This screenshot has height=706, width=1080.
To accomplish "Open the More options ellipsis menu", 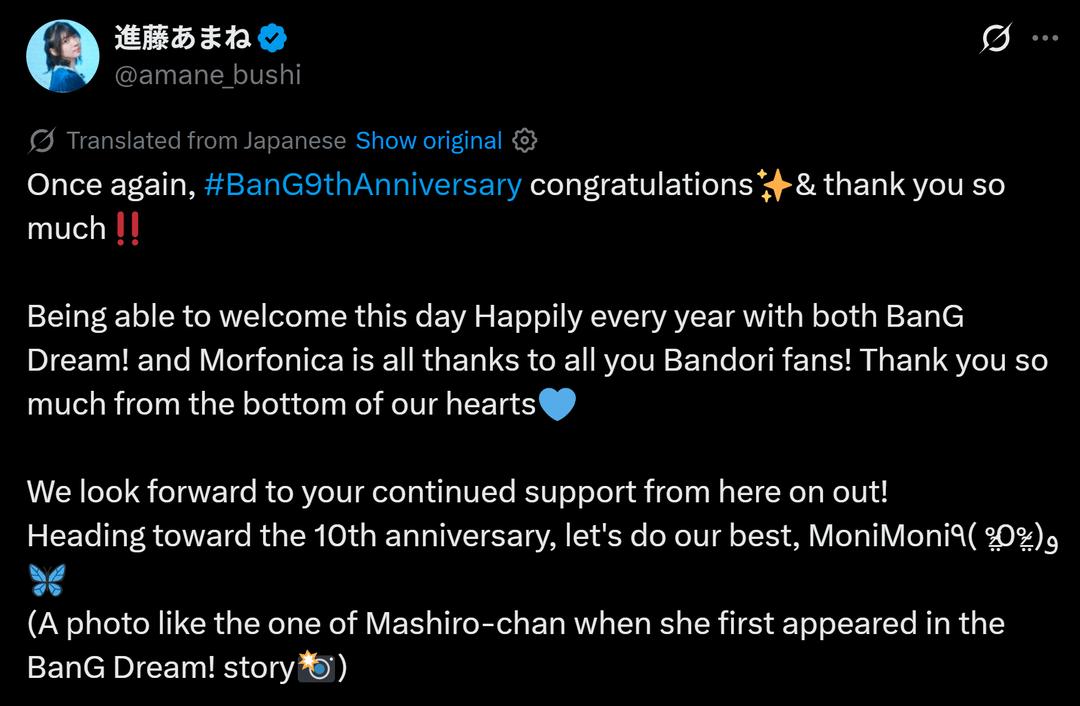I will click(x=1045, y=39).
